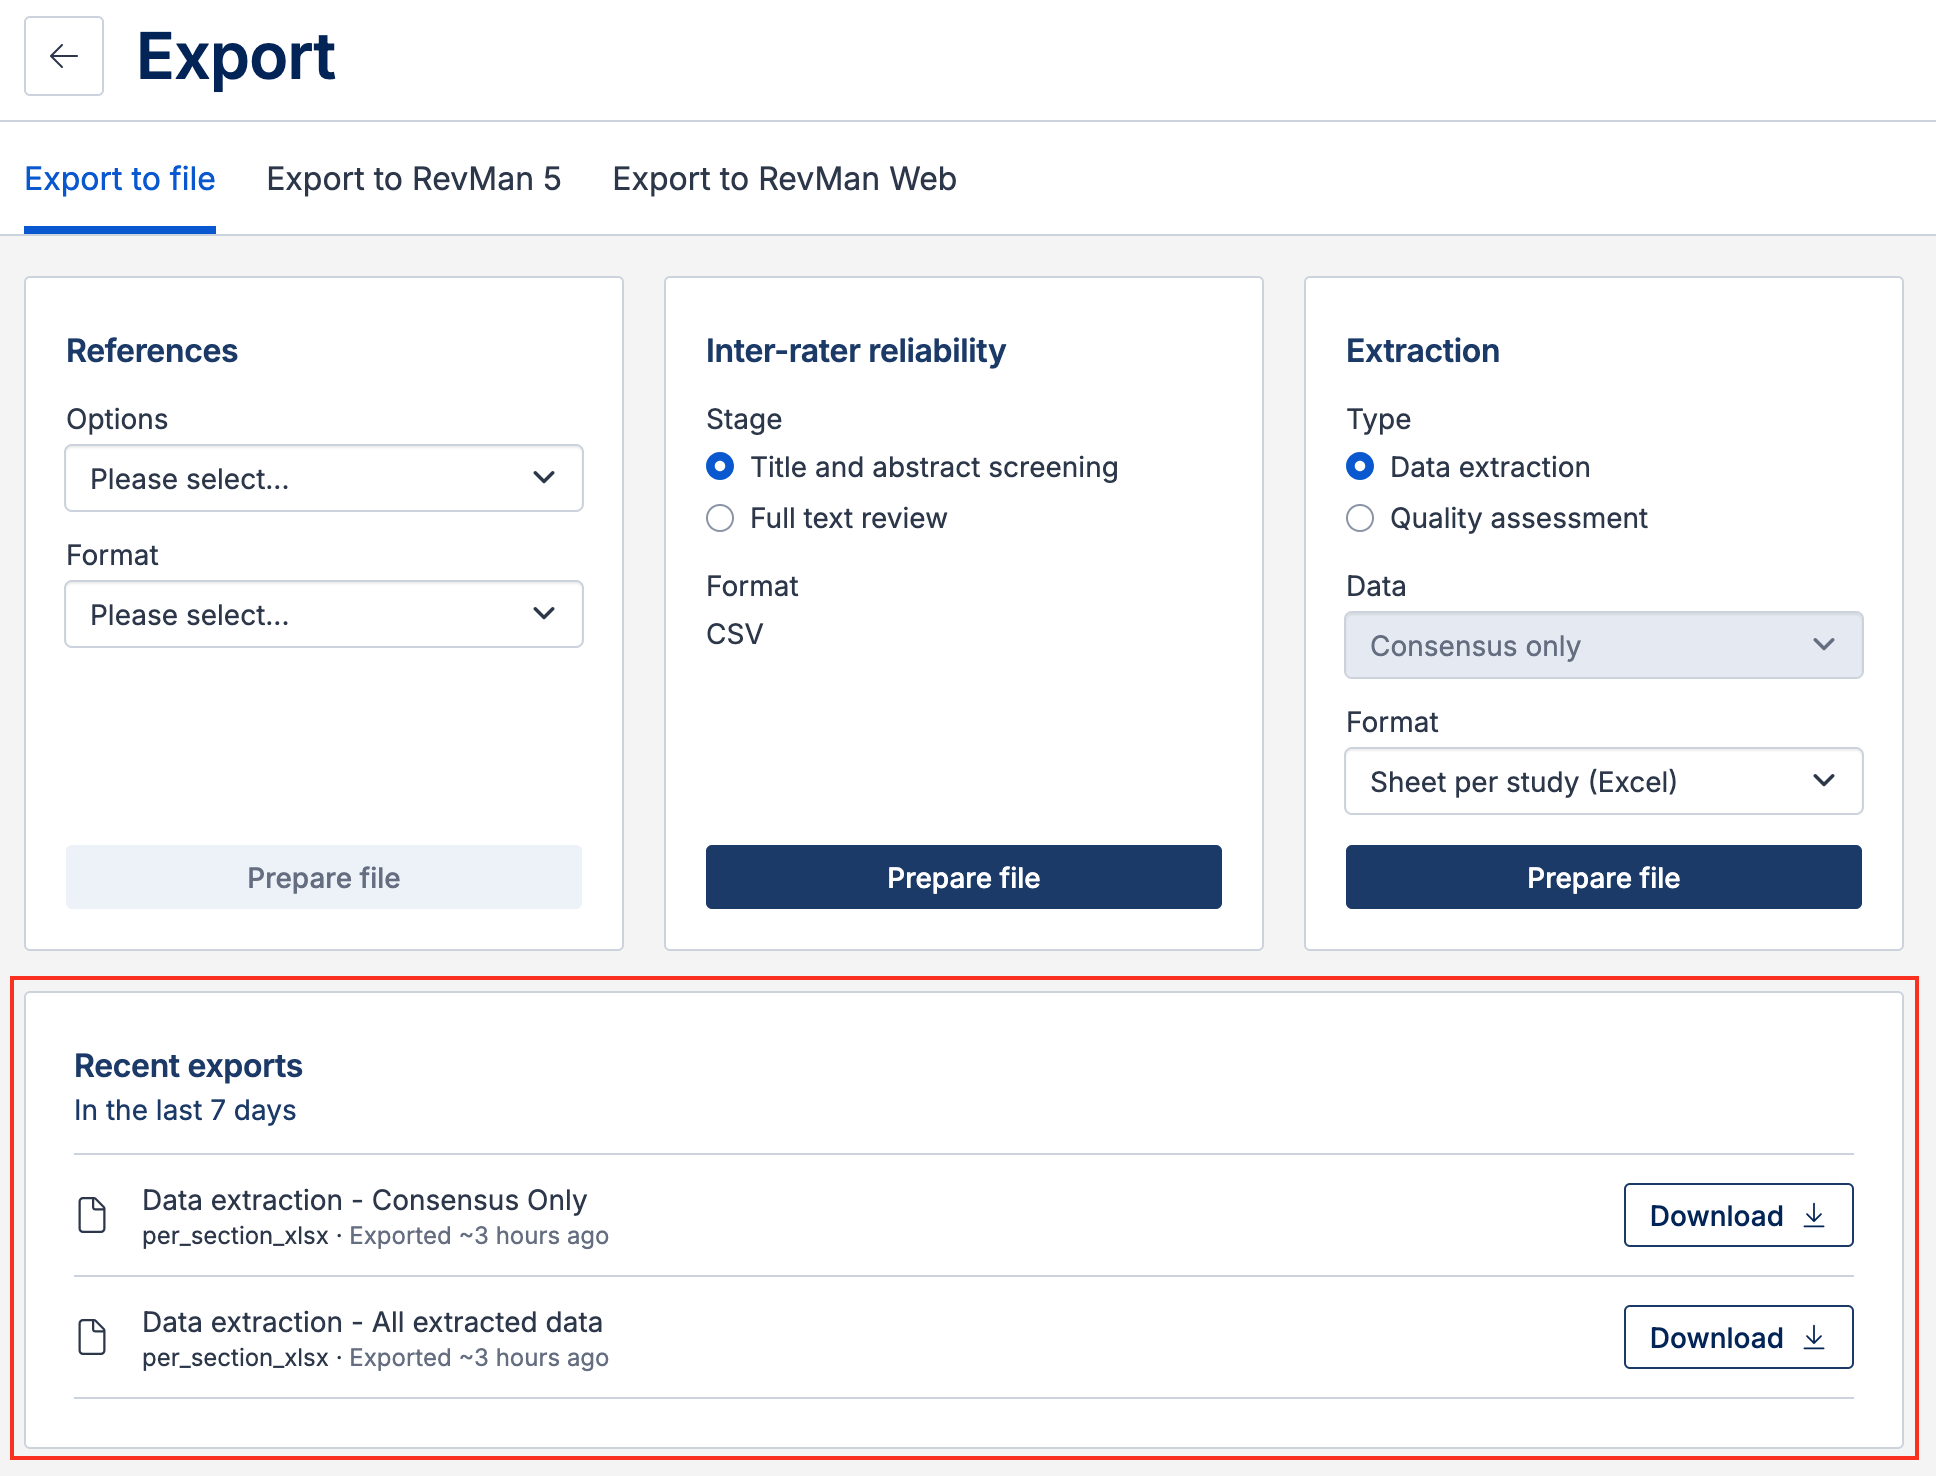
Task: Click Data extraction - Consensus Only export title
Action: pos(364,1200)
